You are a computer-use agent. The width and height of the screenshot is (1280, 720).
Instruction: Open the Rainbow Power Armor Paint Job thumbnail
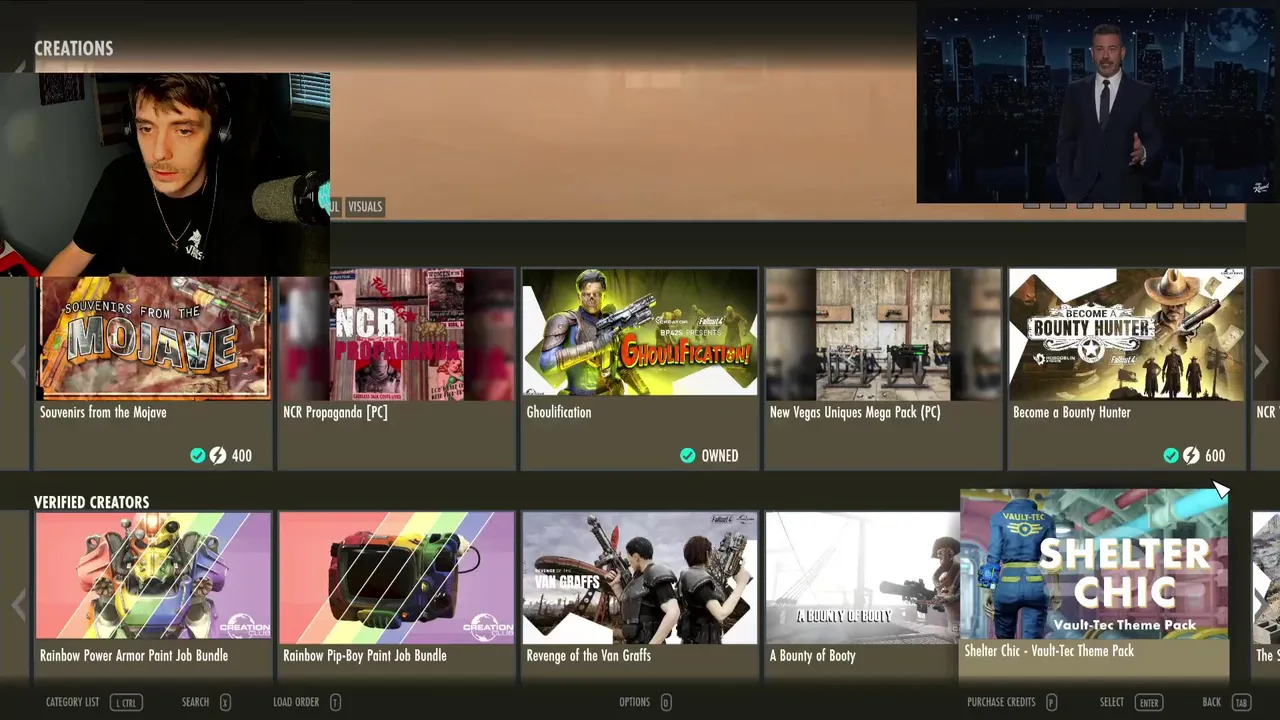[x=153, y=578]
